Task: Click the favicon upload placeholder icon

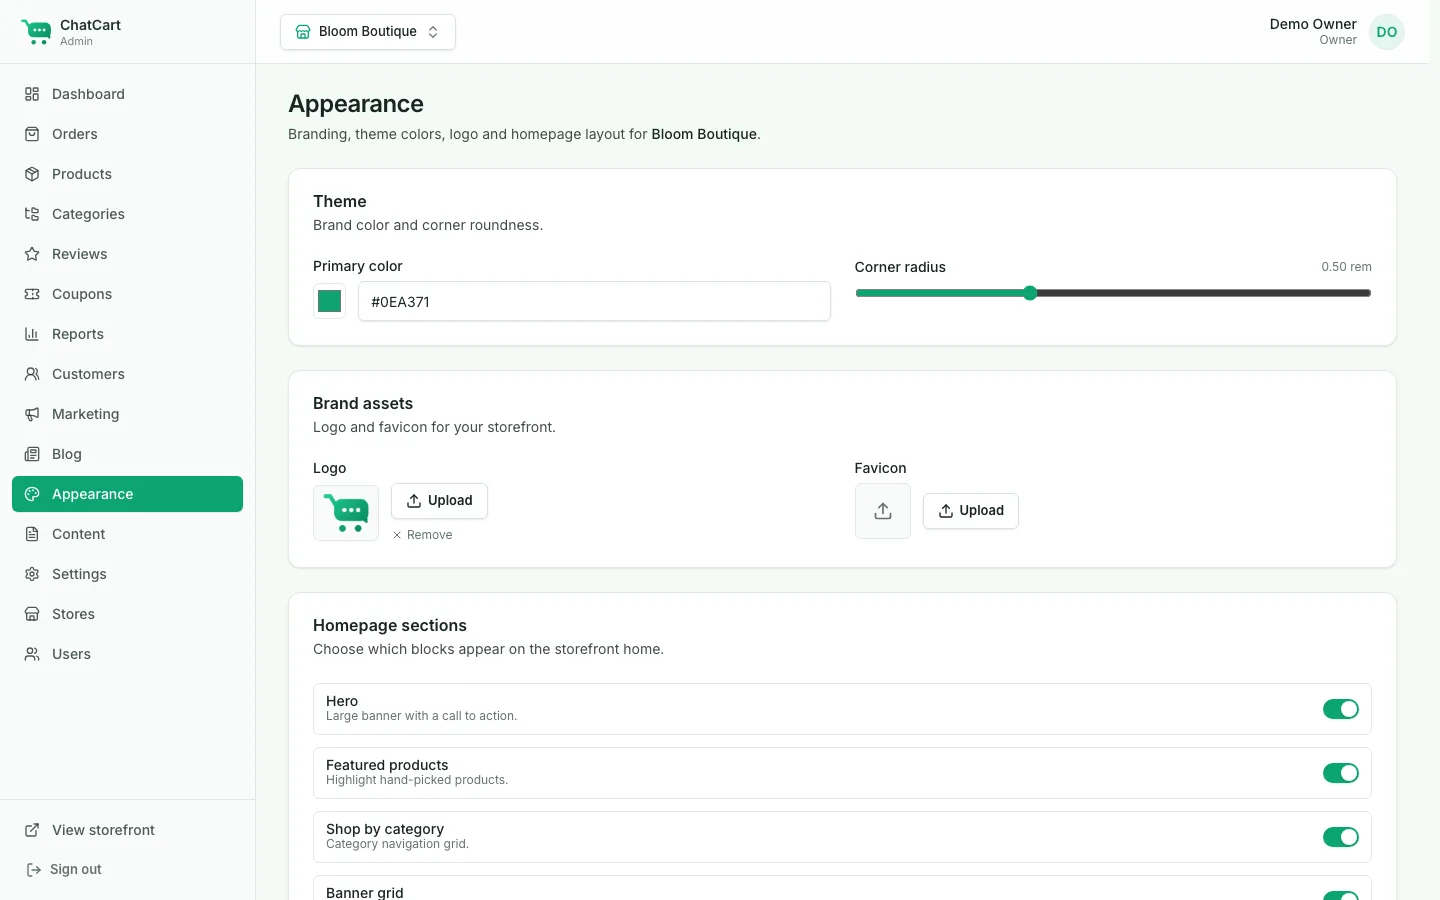Action: point(883,511)
